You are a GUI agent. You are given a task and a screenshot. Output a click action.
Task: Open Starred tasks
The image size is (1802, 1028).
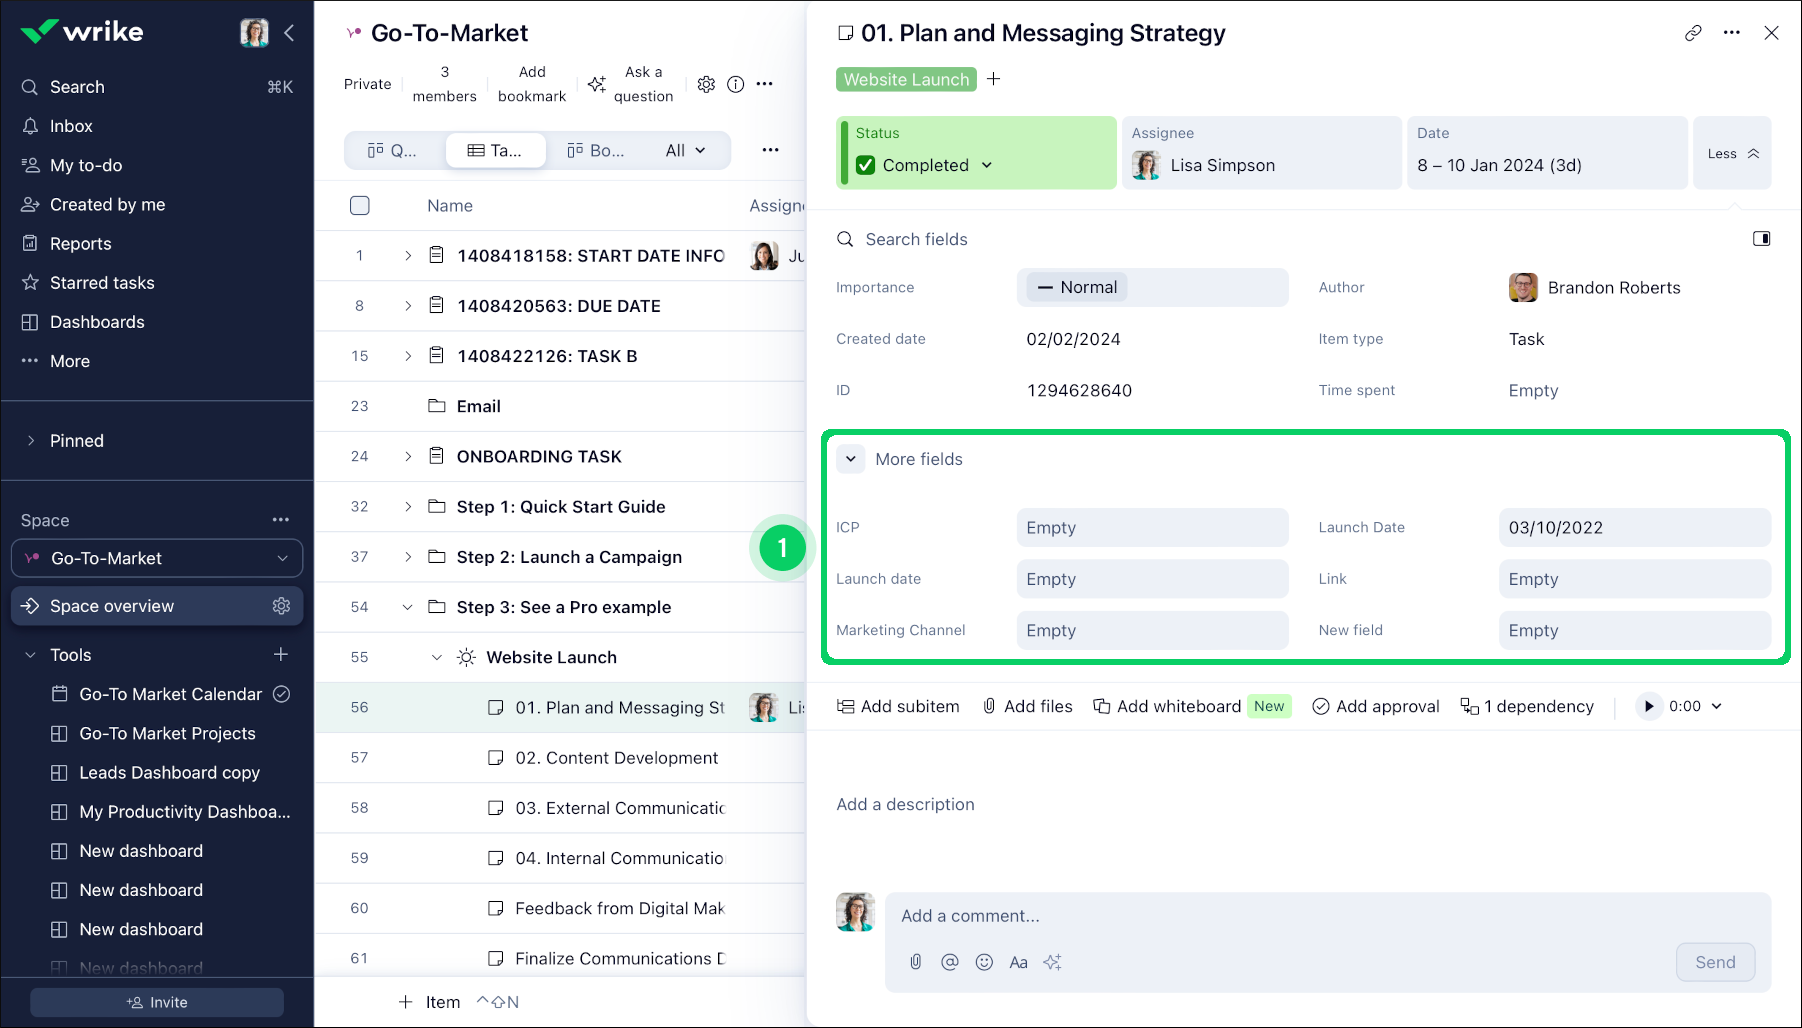(100, 282)
